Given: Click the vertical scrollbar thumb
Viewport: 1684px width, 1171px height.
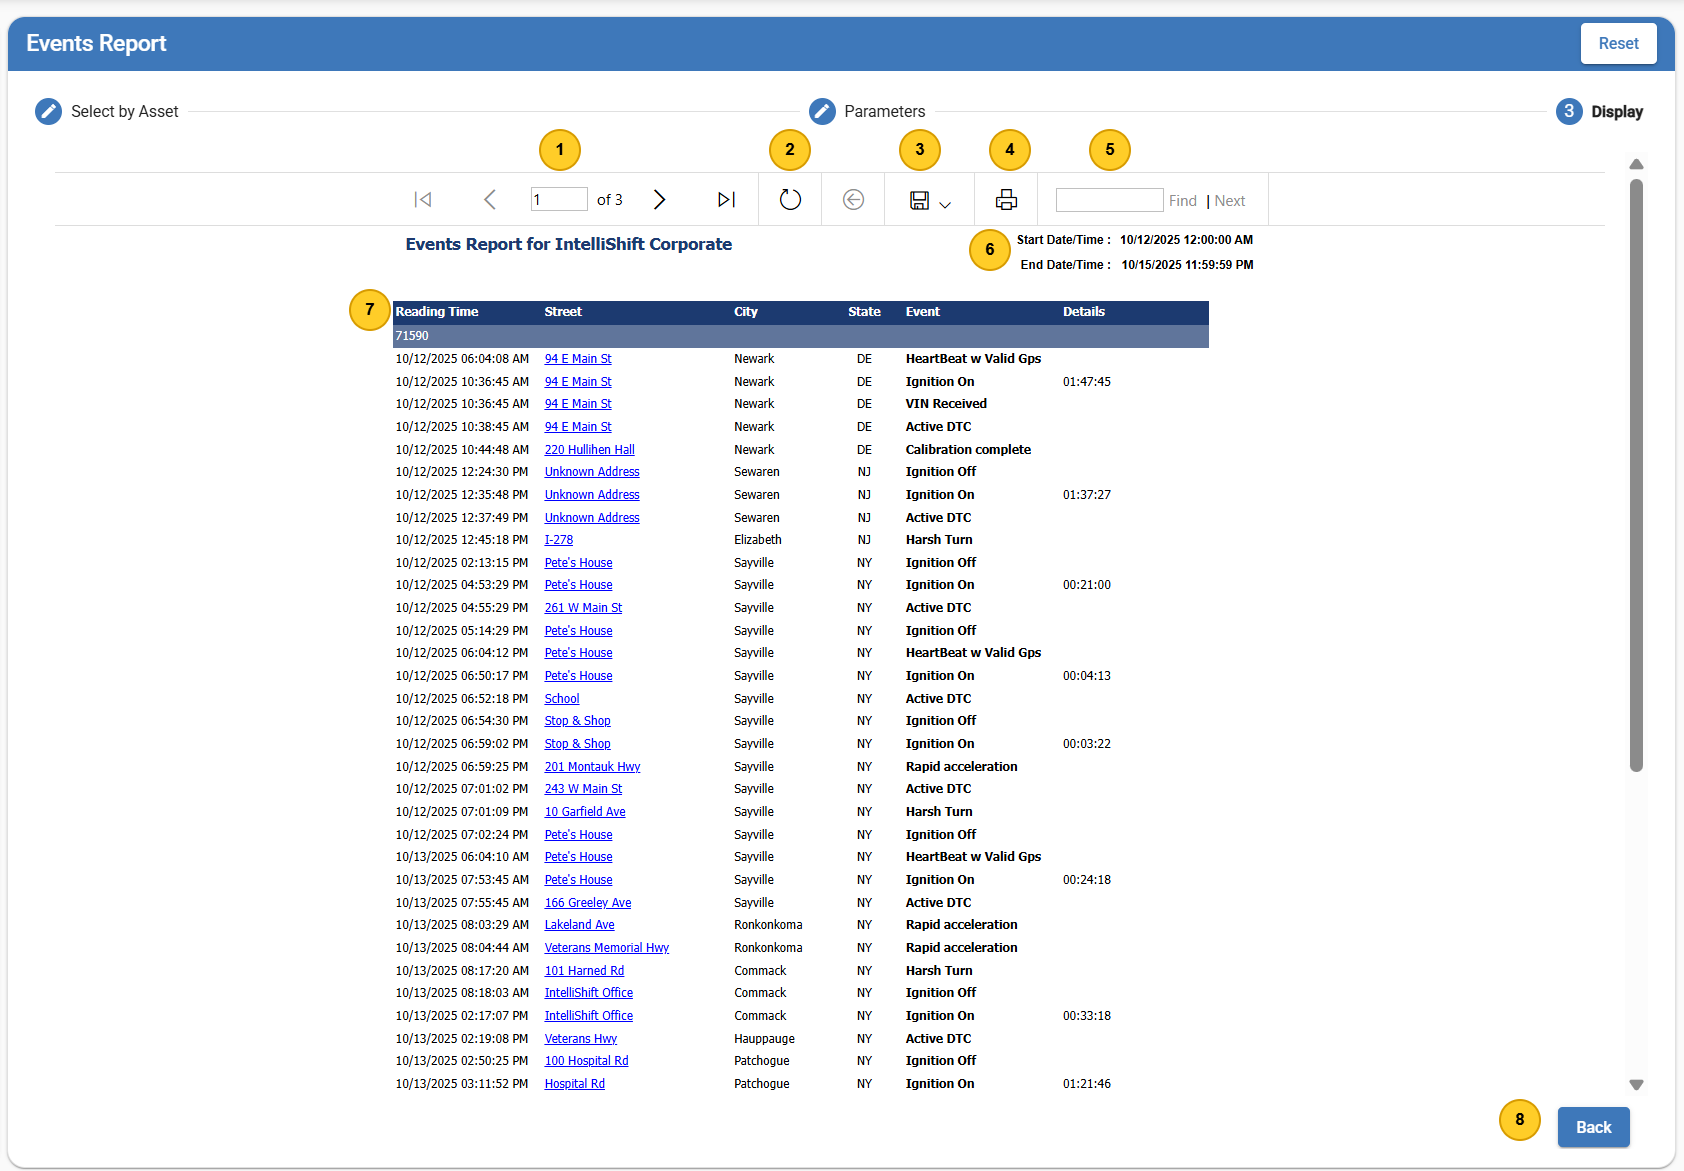Looking at the screenshot, I should (1636, 475).
